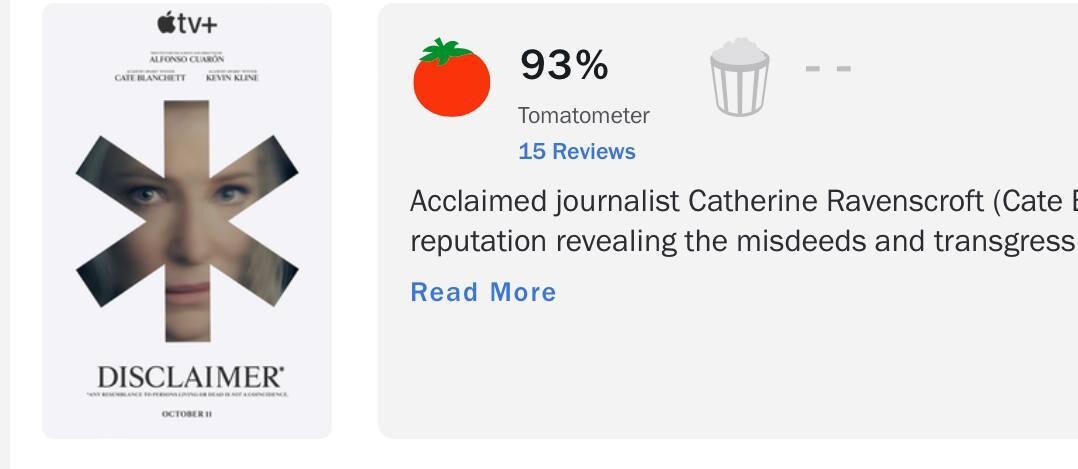Select the Tomatometer label
The image size is (1078, 469).
pyautogui.click(x=583, y=116)
